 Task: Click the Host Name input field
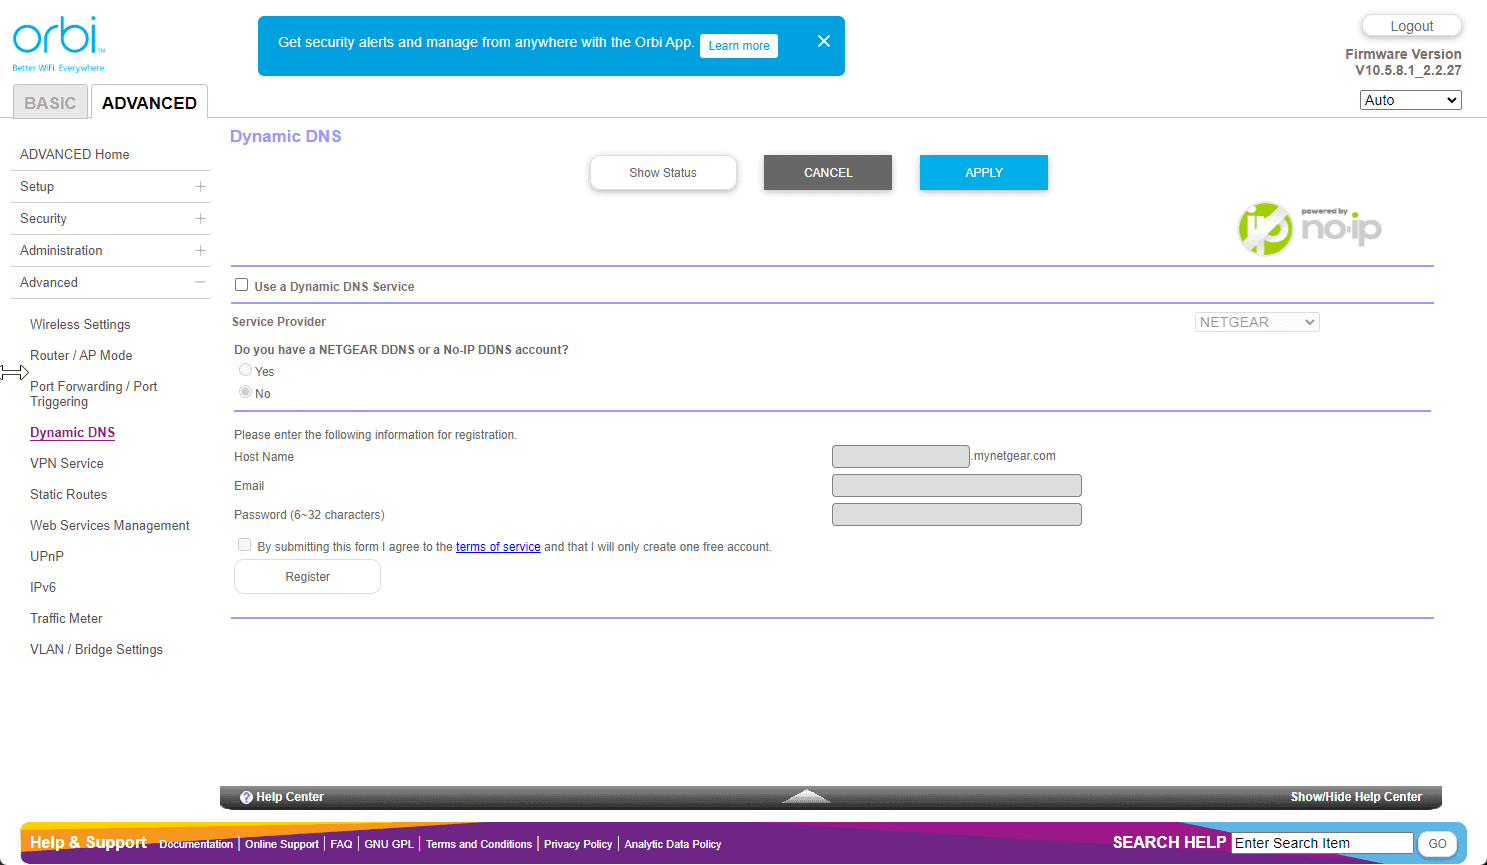(900, 457)
